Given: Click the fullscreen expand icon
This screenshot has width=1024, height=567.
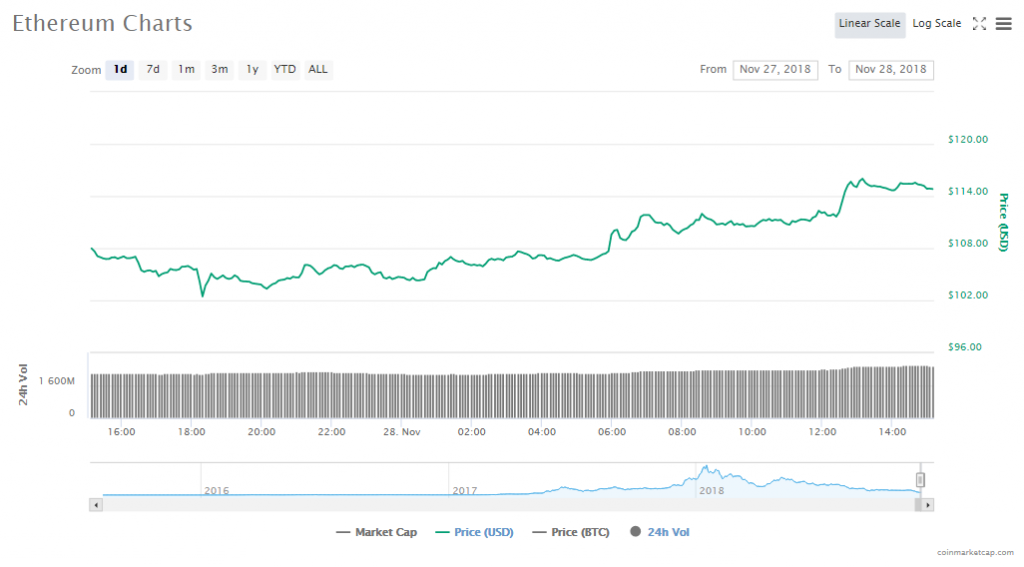Looking at the screenshot, I should pos(979,24).
